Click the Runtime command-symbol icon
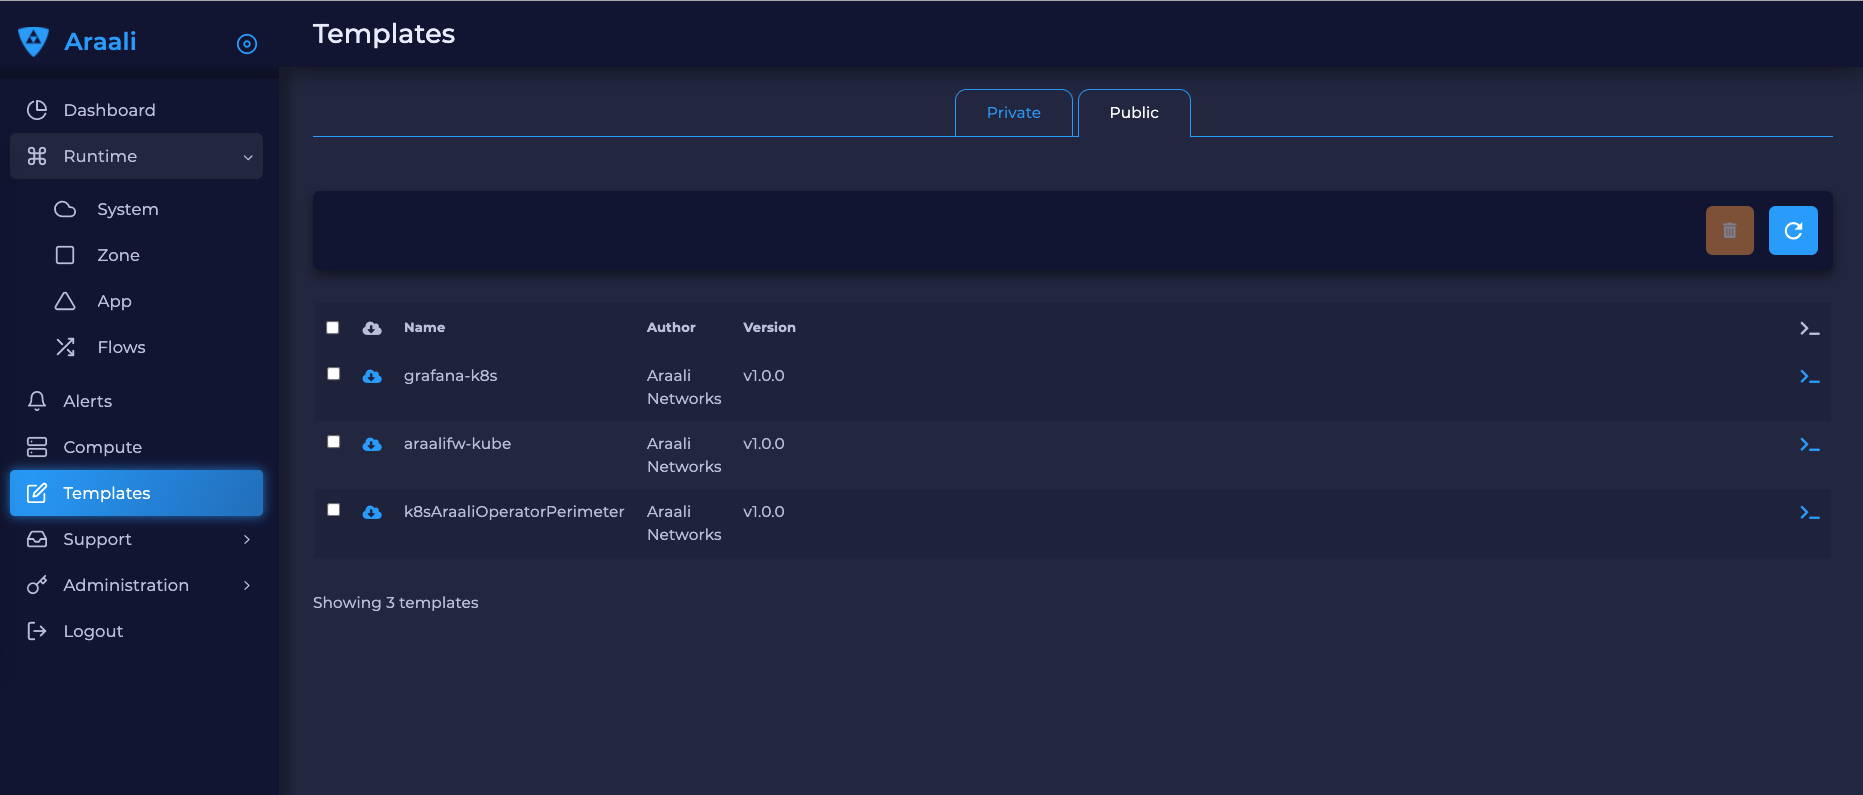This screenshot has width=1863, height=795. click(x=37, y=156)
